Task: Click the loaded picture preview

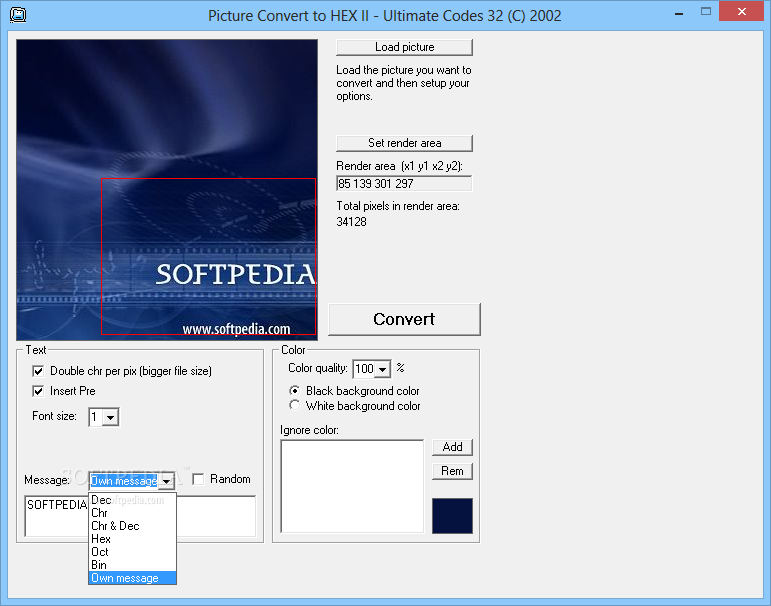Action: click(x=167, y=190)
